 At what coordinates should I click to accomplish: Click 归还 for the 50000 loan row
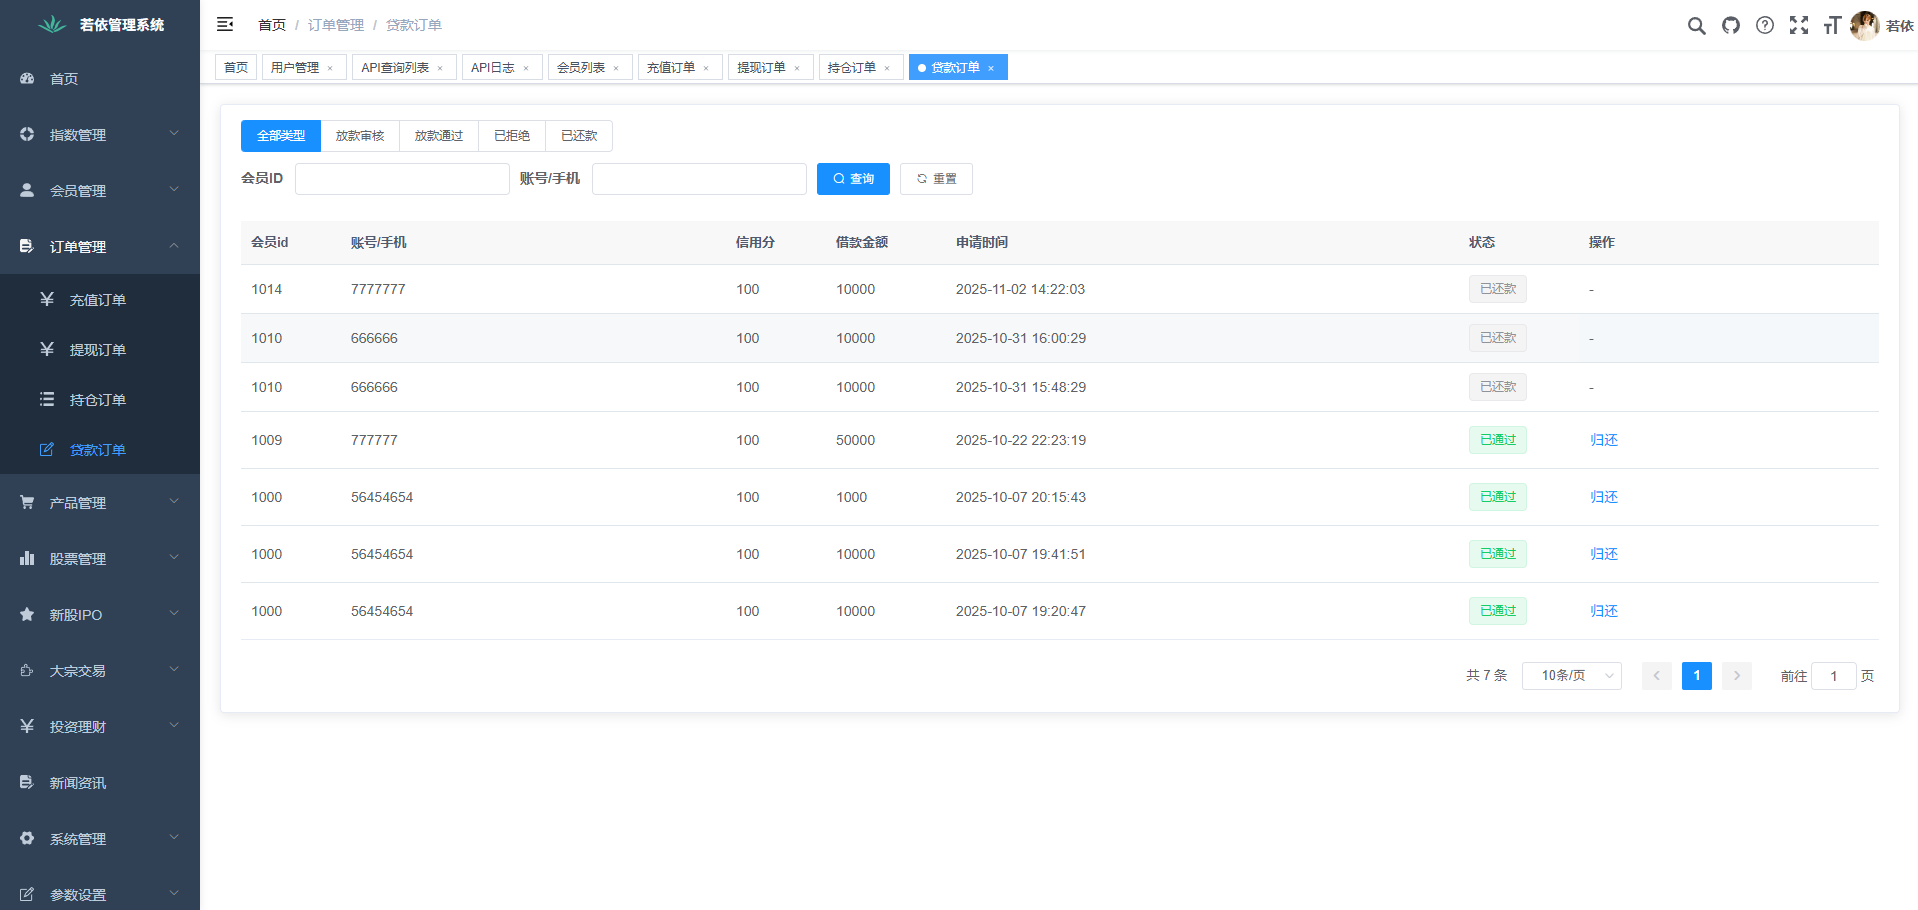pos(1603,440)
